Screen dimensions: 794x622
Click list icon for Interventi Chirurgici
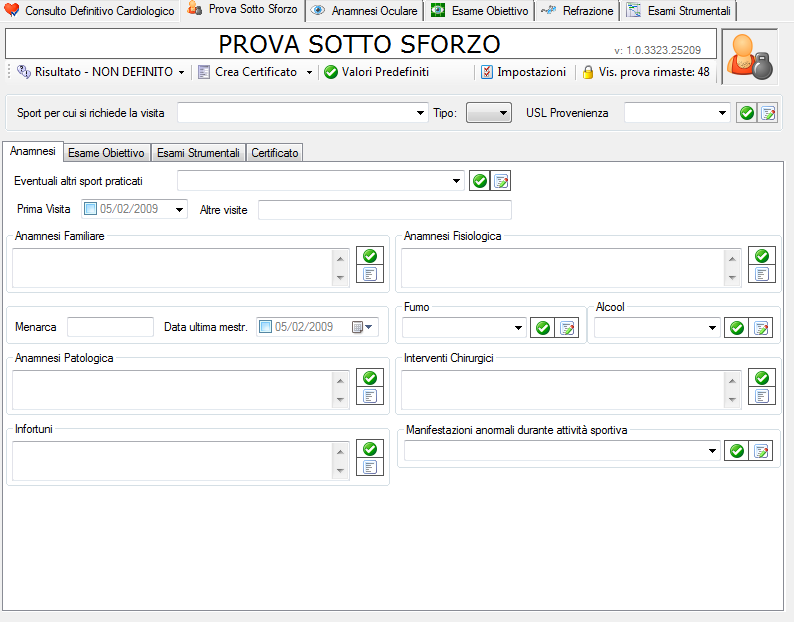click(x=762, y=396)
